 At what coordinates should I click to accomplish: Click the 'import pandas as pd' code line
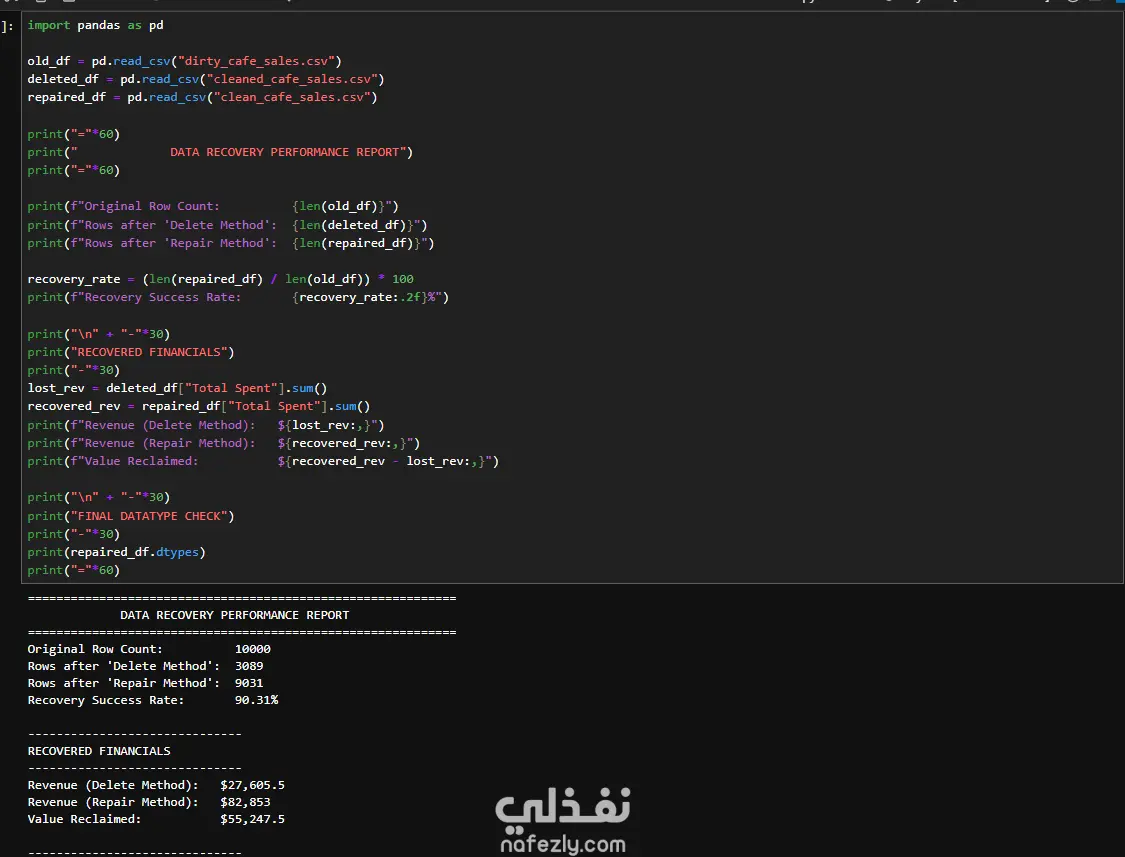click(x=95, y=25)
